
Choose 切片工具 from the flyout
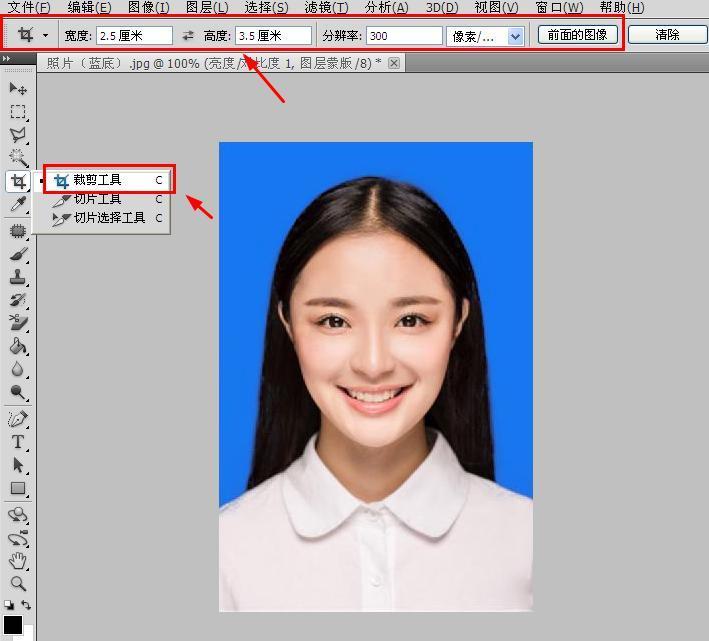(109, 199)
